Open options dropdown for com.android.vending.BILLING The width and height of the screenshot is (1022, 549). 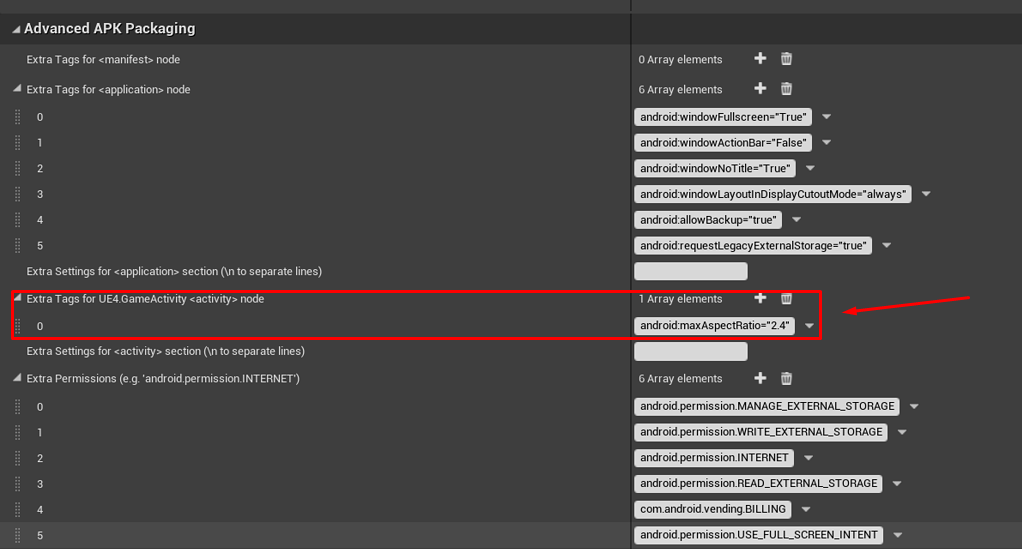(x=806, y=509)
